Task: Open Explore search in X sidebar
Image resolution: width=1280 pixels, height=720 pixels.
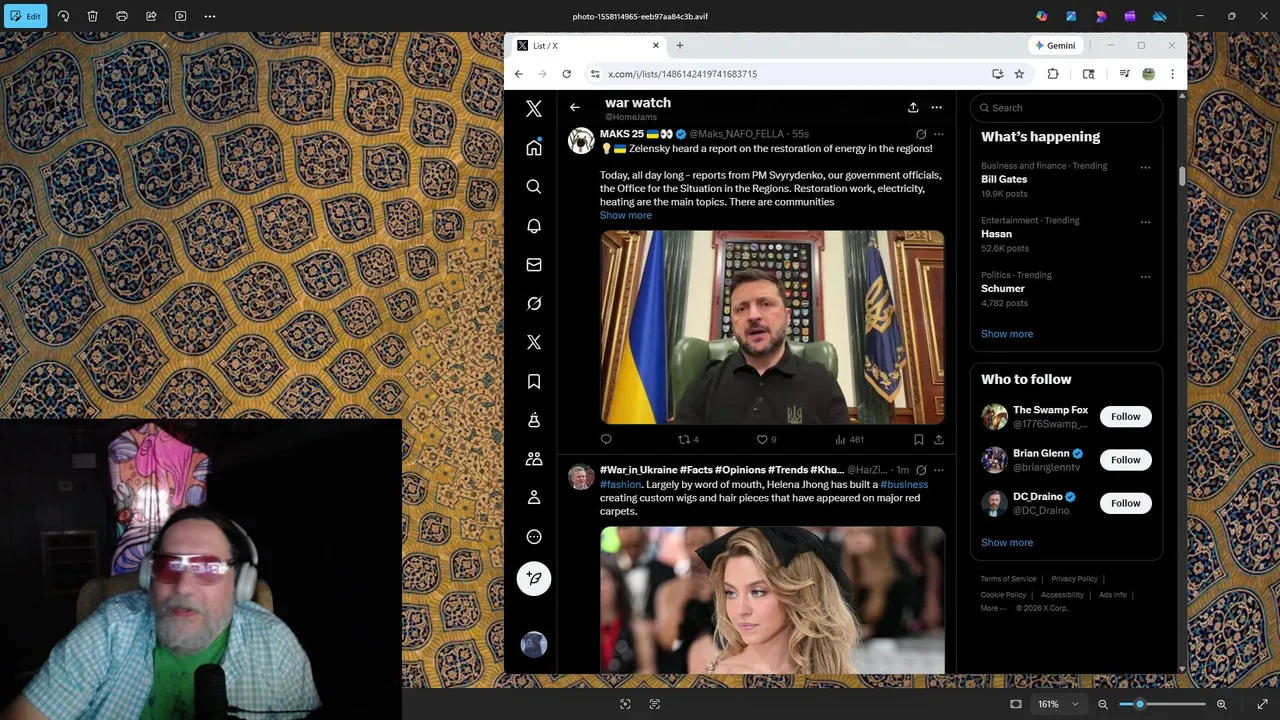Action: pyautogui.click(x=534, y=187)
